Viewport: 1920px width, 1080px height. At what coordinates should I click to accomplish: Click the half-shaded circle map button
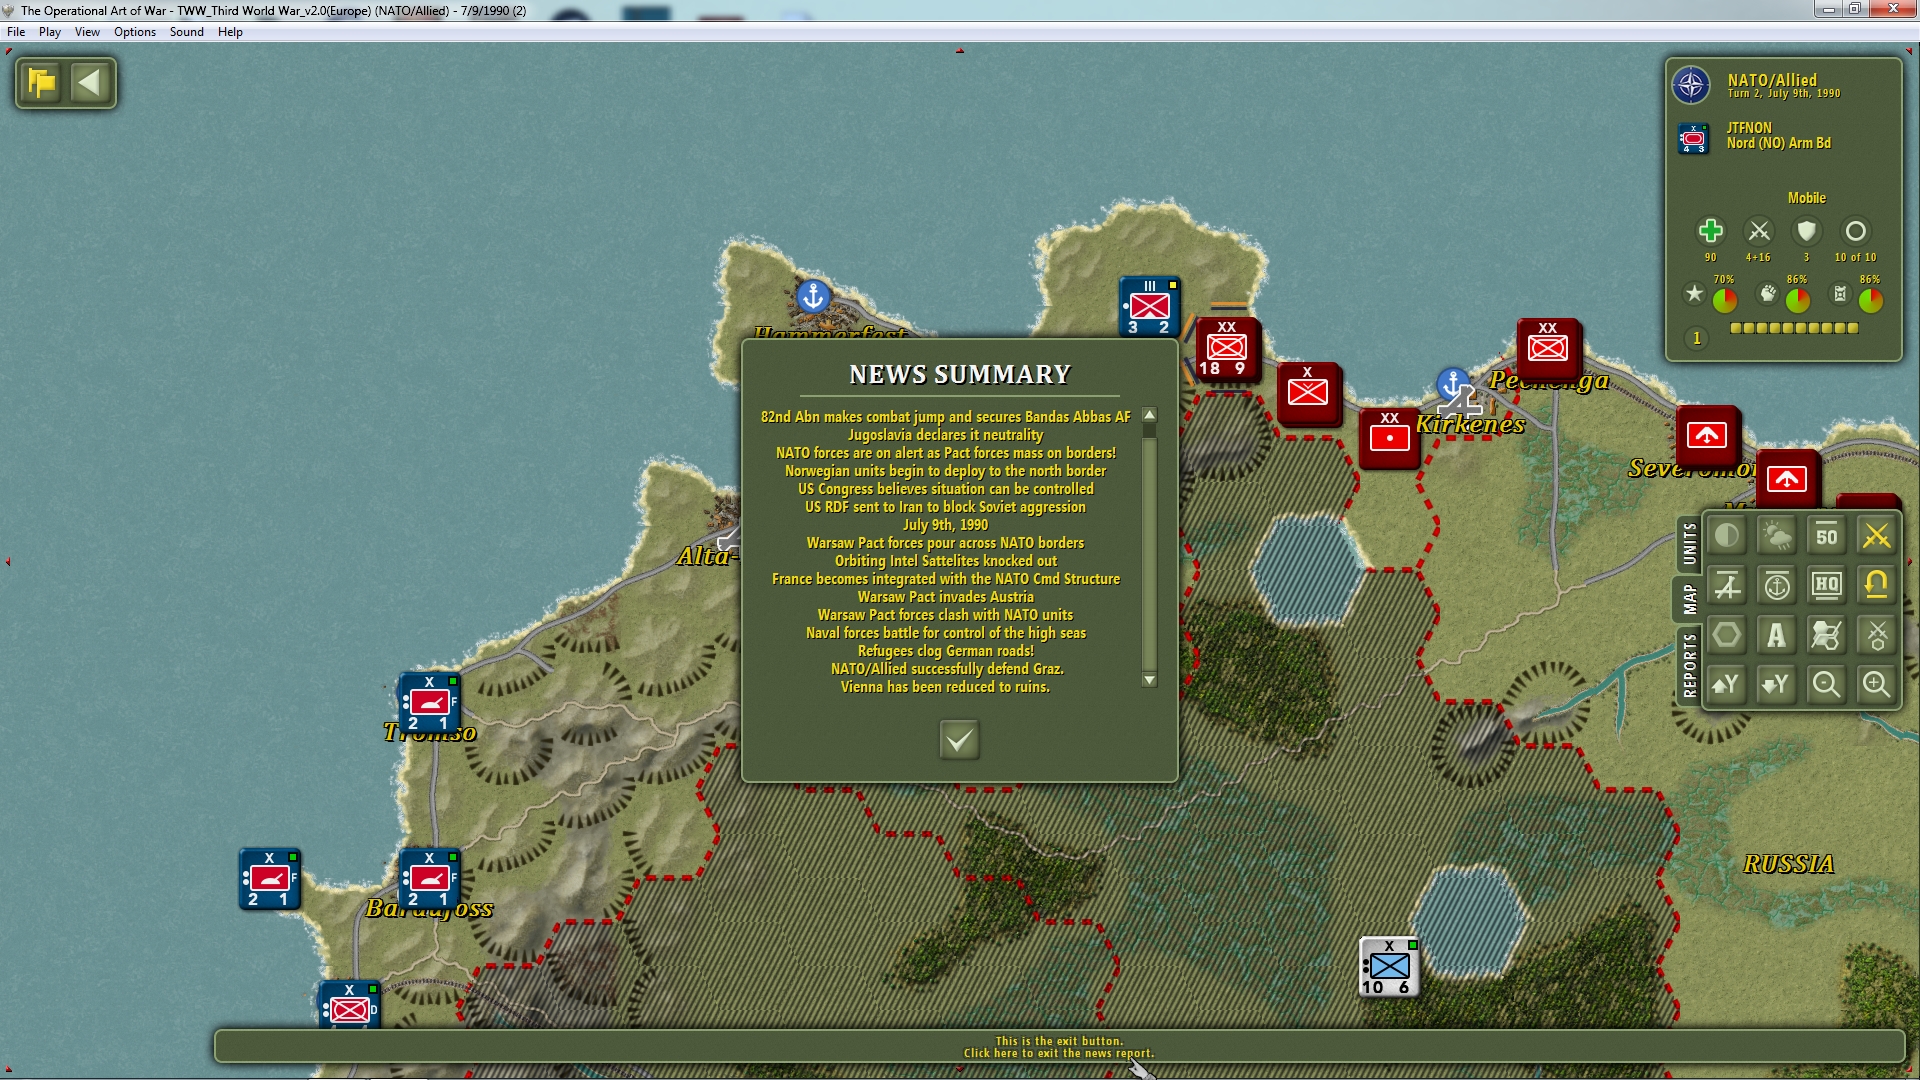[1727, 536]
